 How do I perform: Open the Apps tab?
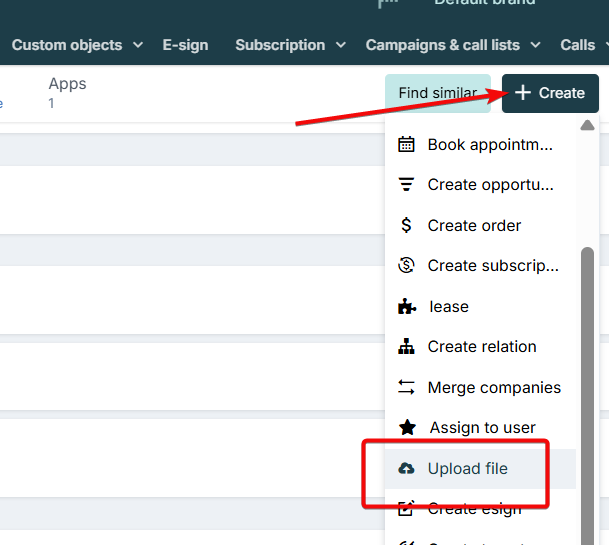click(x=67, y=84)
